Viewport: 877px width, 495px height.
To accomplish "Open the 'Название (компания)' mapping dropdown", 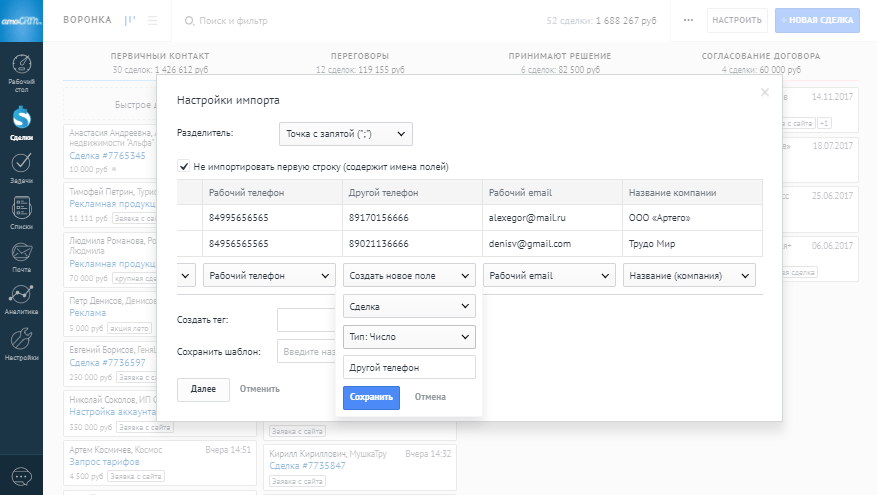I will coord(689,275).
